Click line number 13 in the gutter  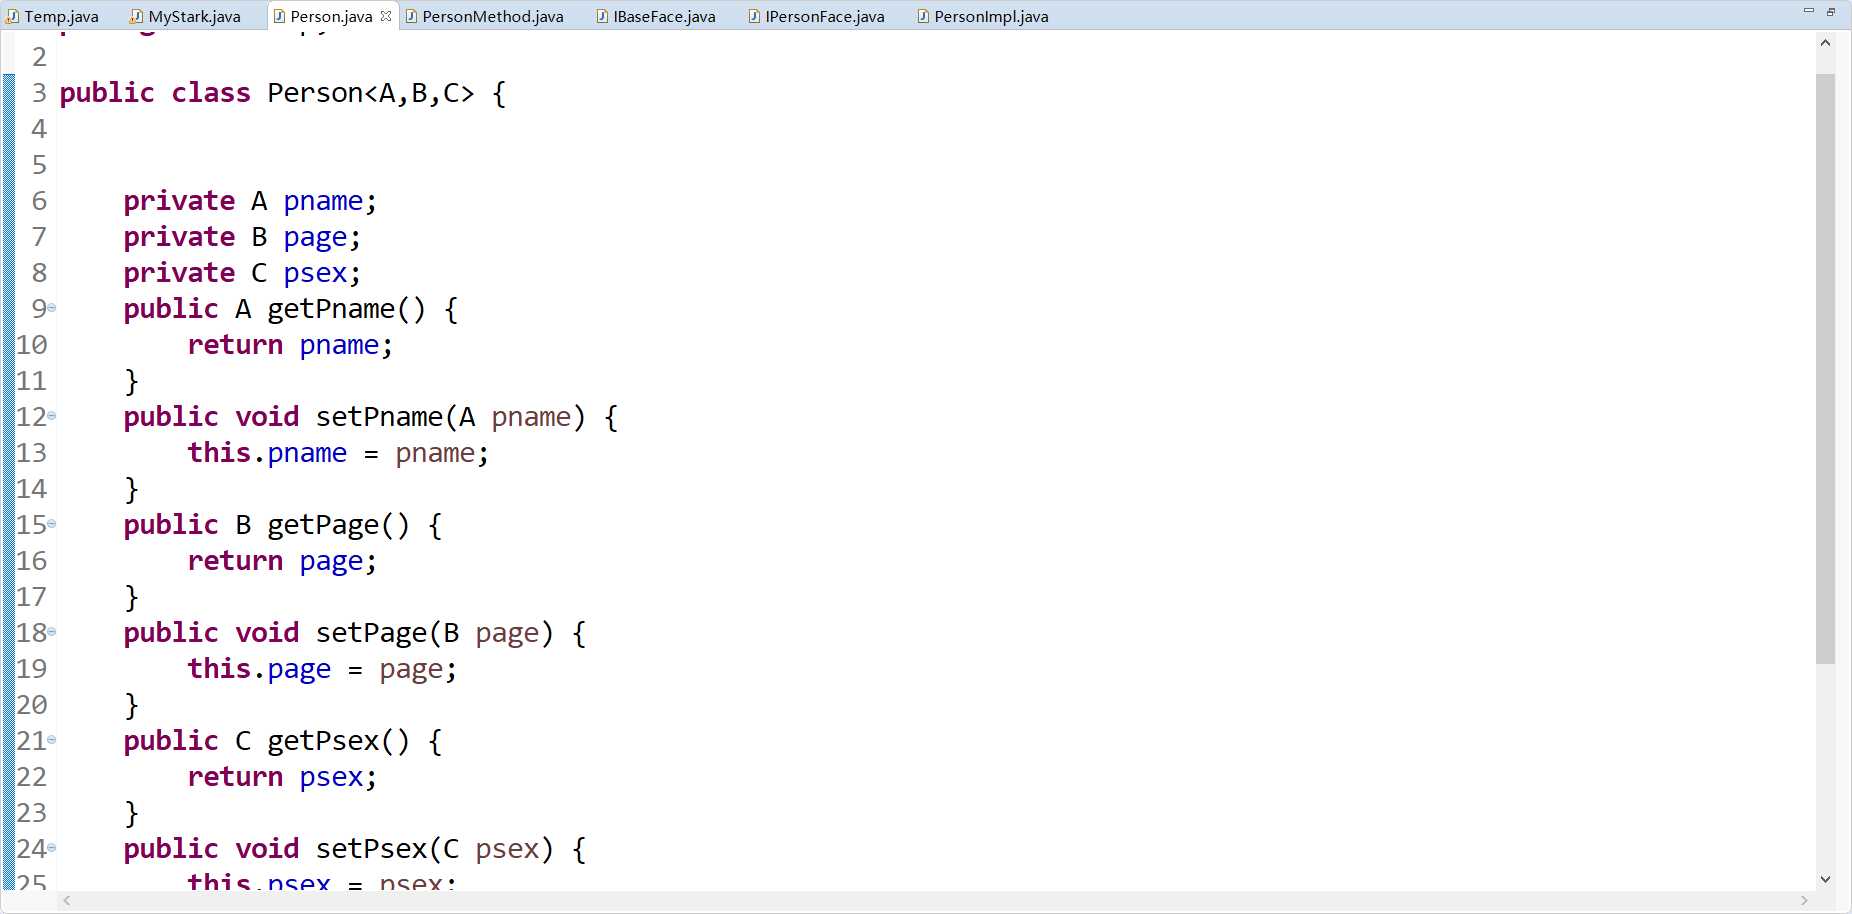click(x=31, y=453)
